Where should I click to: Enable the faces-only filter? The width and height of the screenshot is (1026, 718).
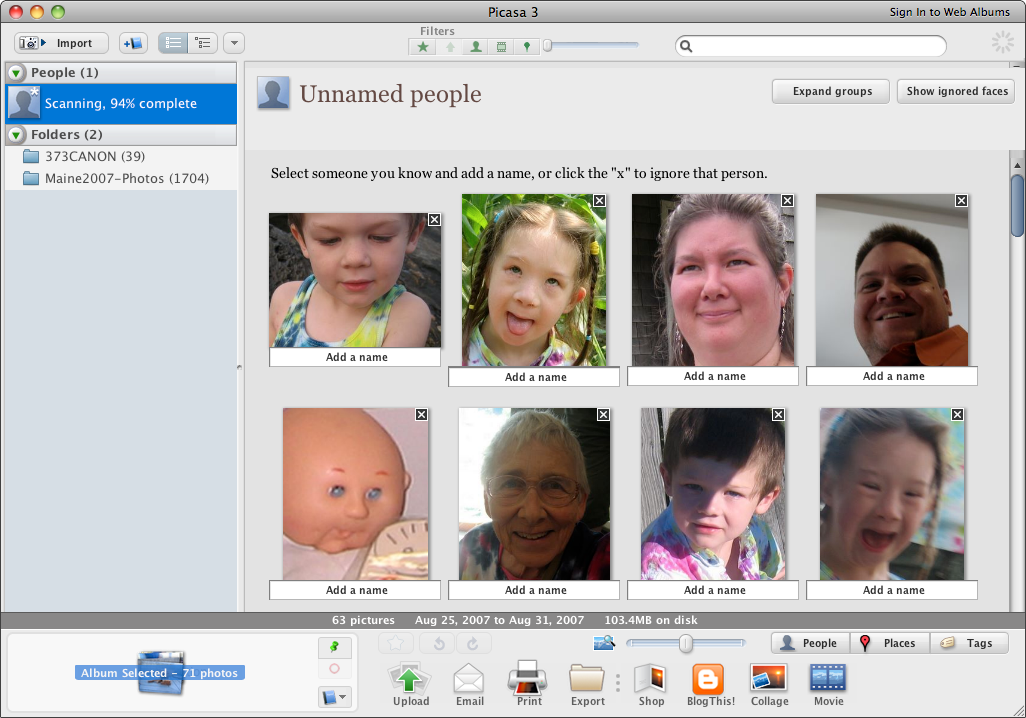point(475,46)
